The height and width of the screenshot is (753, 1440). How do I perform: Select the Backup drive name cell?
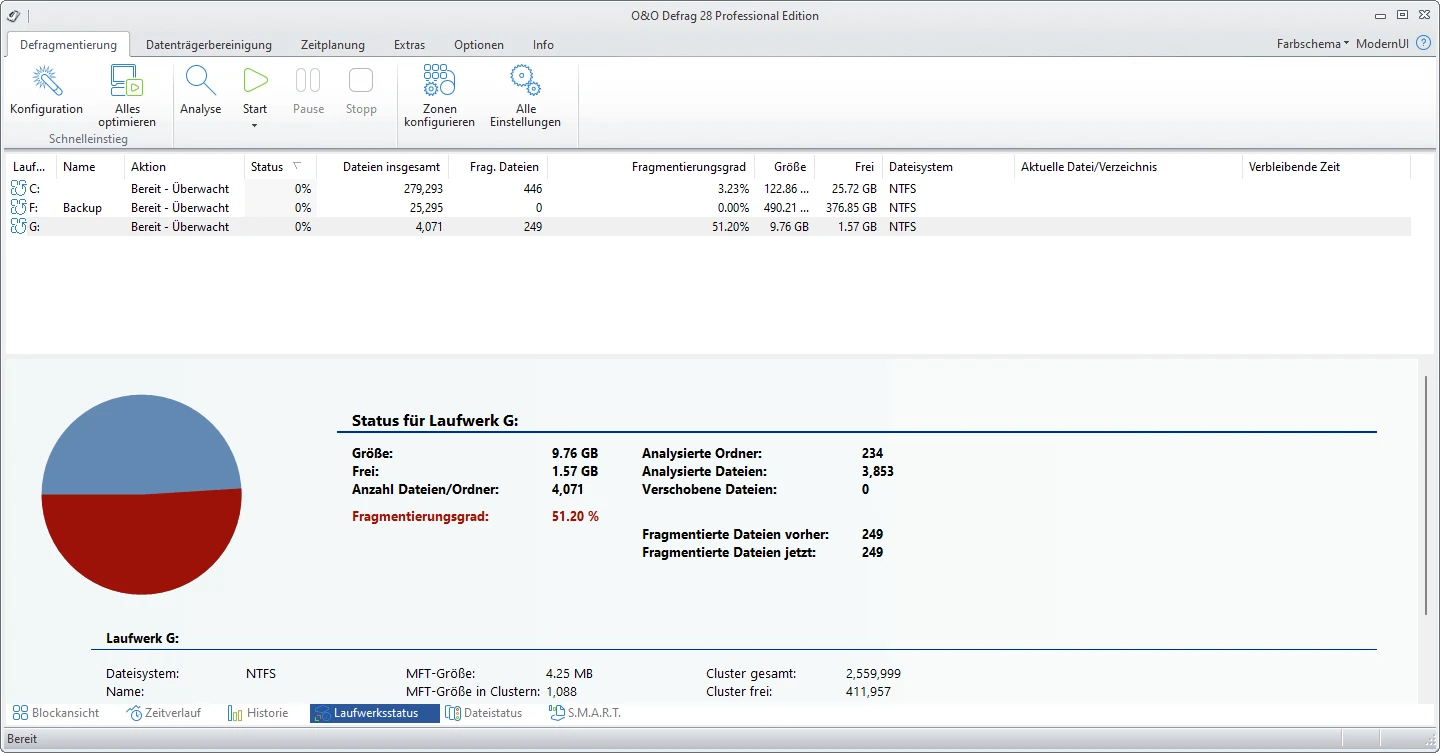(x=83, y=208)
